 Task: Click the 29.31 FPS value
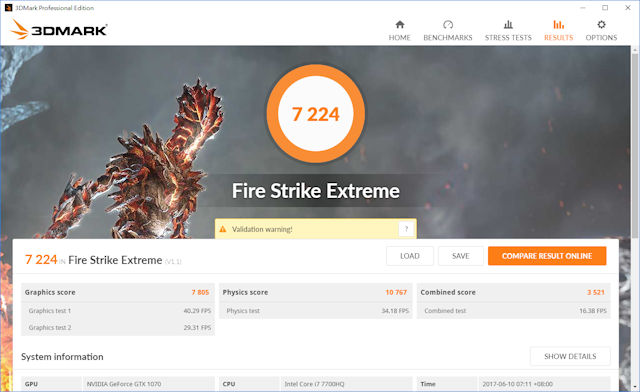point(197,327)
